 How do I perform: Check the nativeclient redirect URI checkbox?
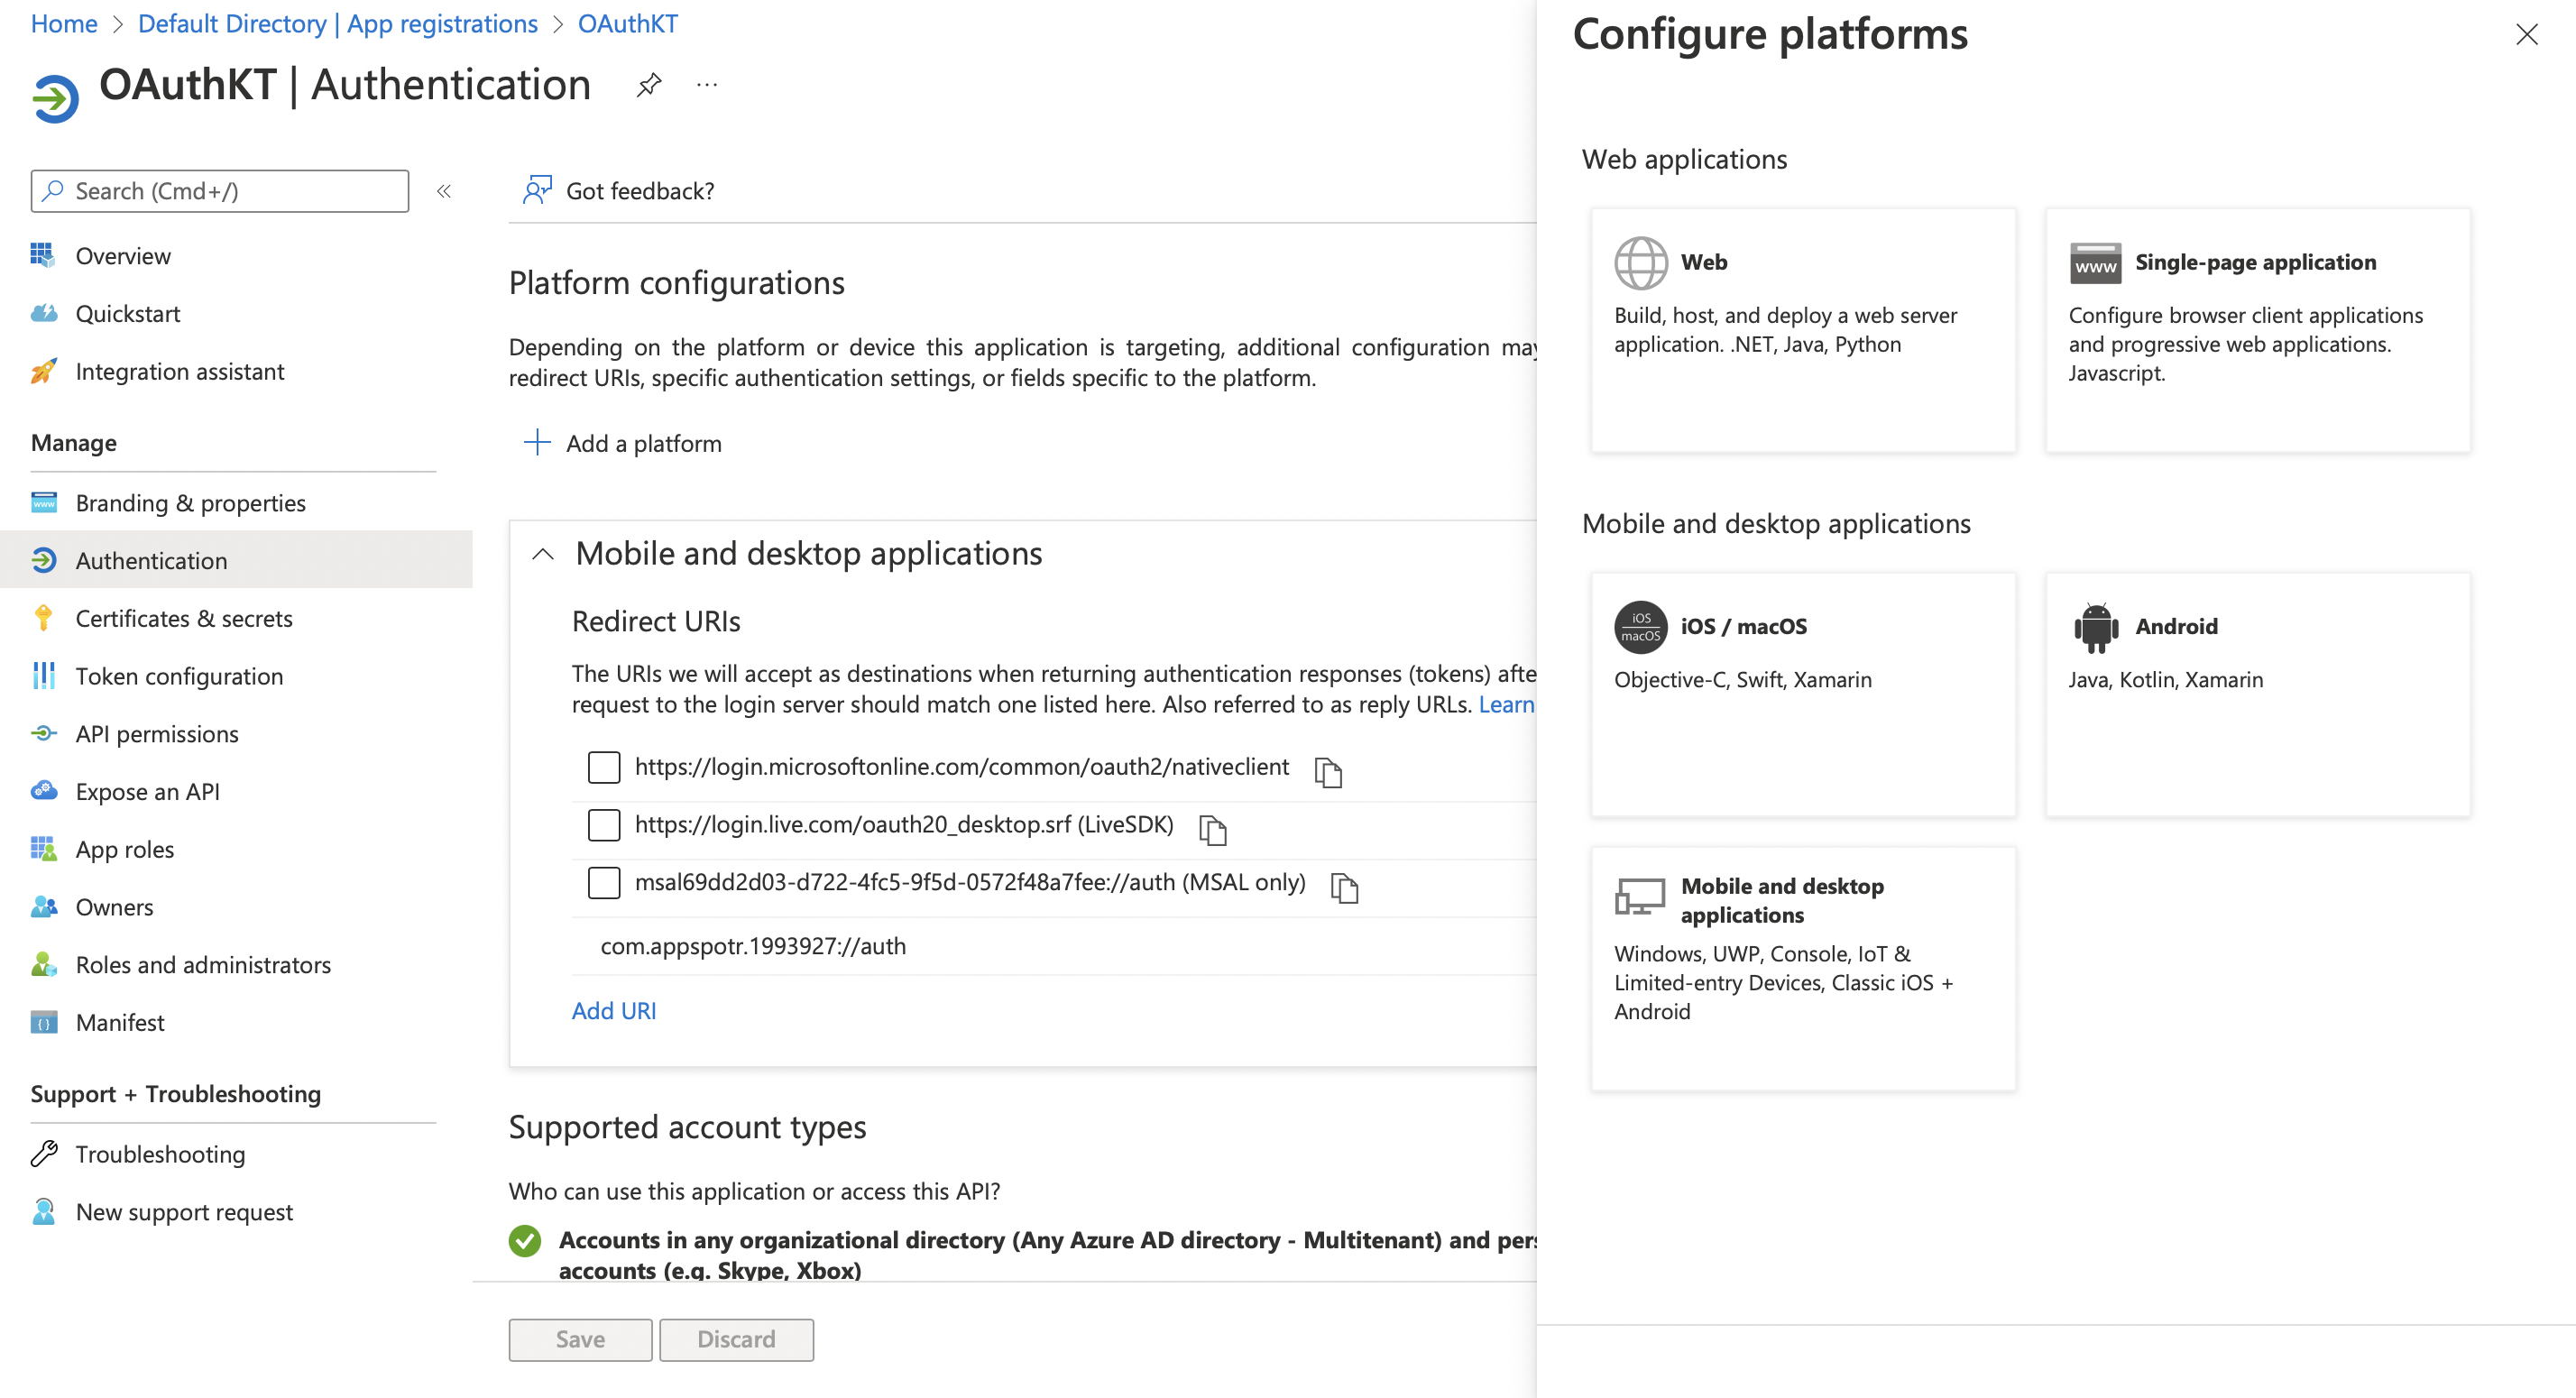[x=604, y=768]
